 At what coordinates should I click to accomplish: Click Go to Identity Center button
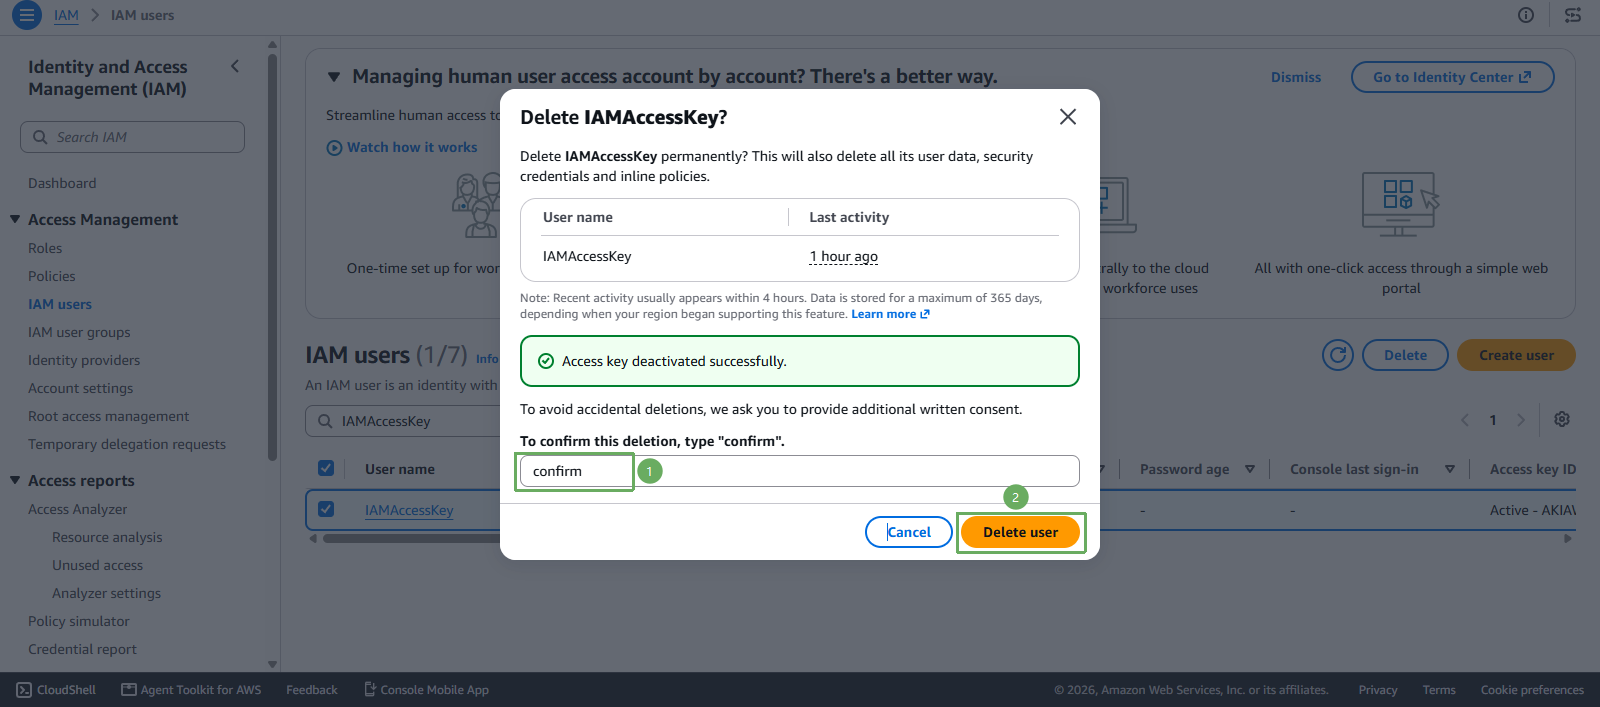[x=1452, y=77]
